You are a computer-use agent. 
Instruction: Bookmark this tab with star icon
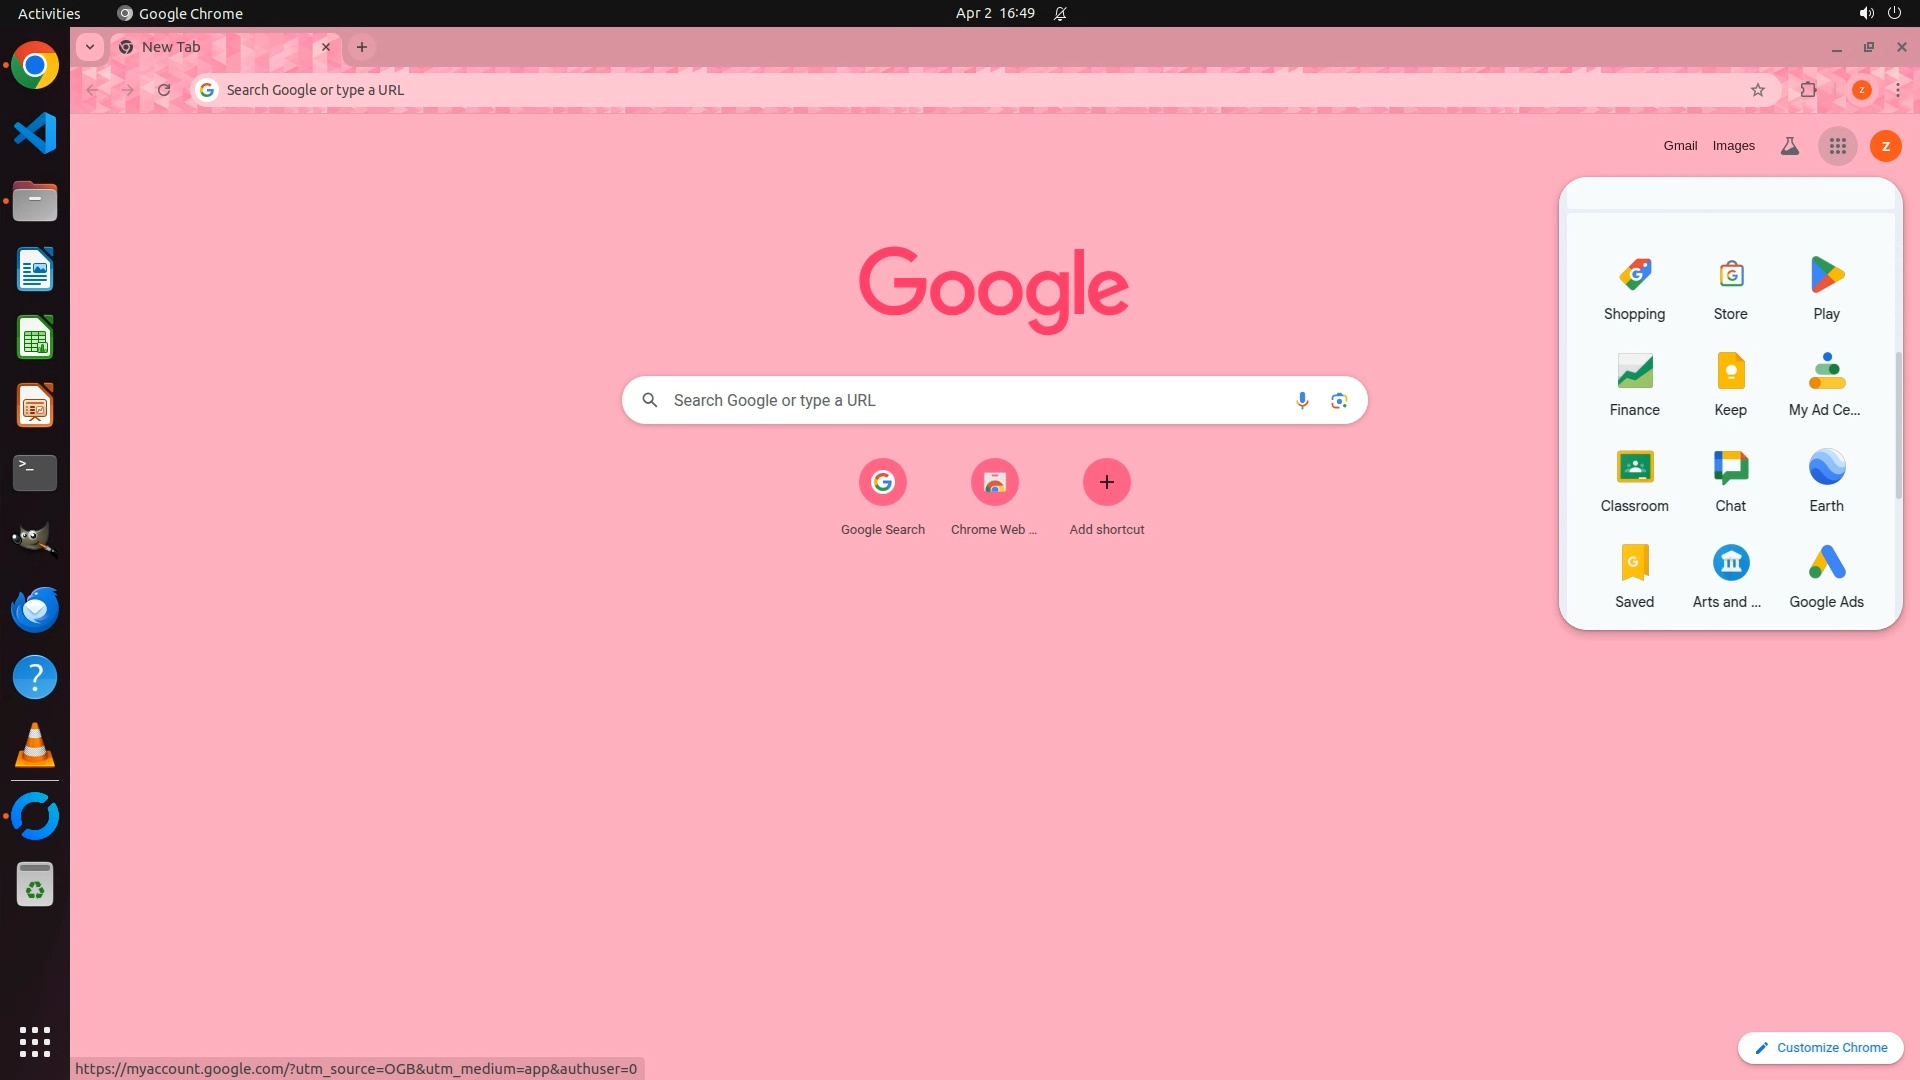point(1757,90)
